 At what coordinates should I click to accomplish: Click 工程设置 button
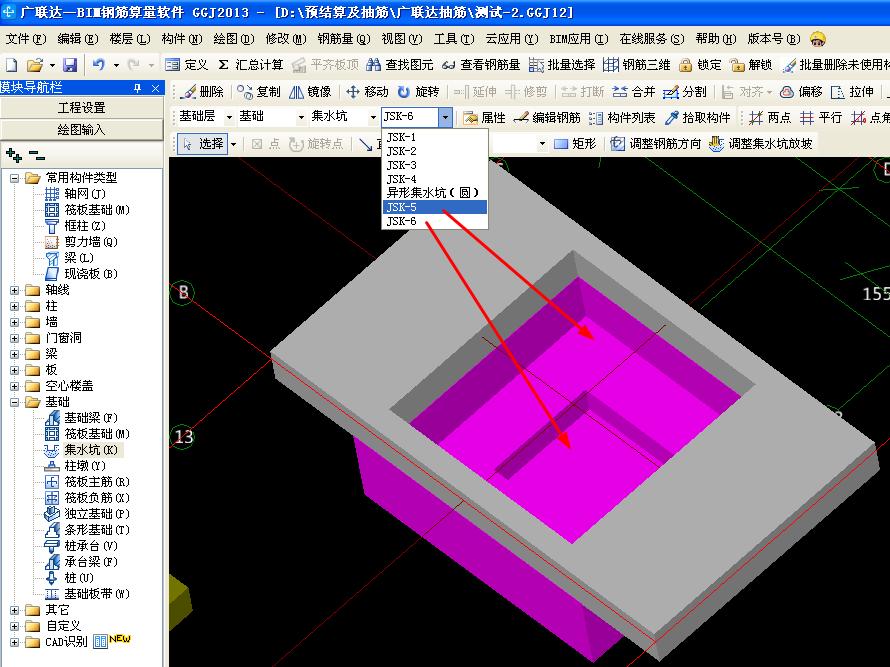point(82,108)
